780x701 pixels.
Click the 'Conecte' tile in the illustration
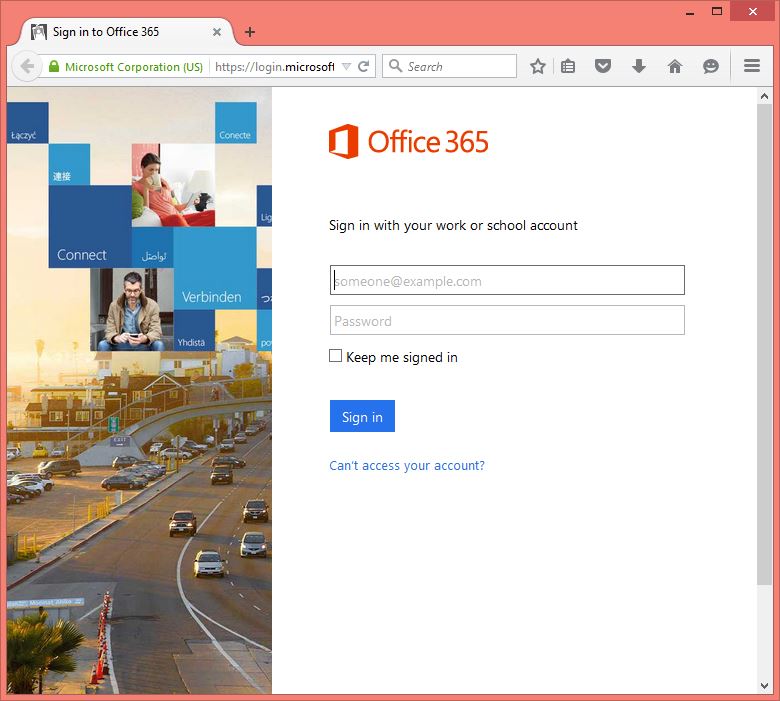click(236, 123)
